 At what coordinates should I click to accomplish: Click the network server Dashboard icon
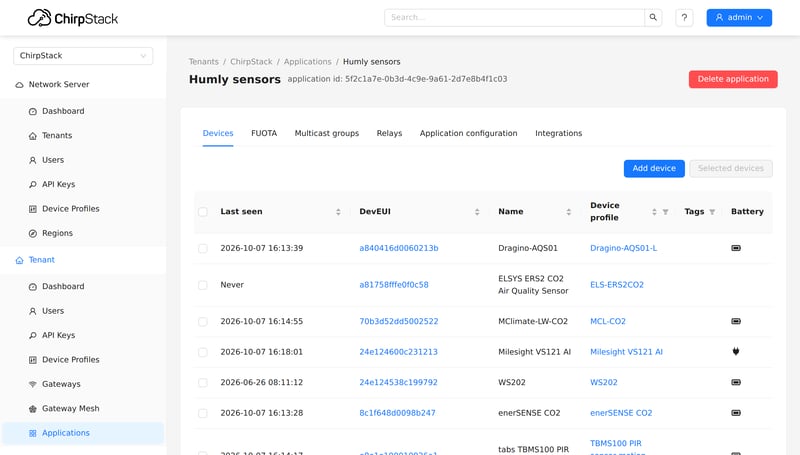(33, 111)
